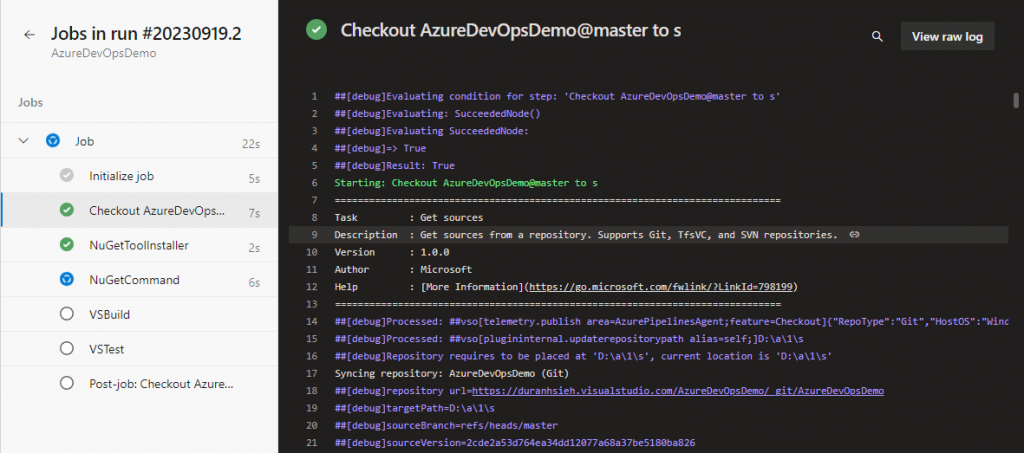Click View raw log button
The width and height of the screenshot is (1024, 453).
point(947,37)
